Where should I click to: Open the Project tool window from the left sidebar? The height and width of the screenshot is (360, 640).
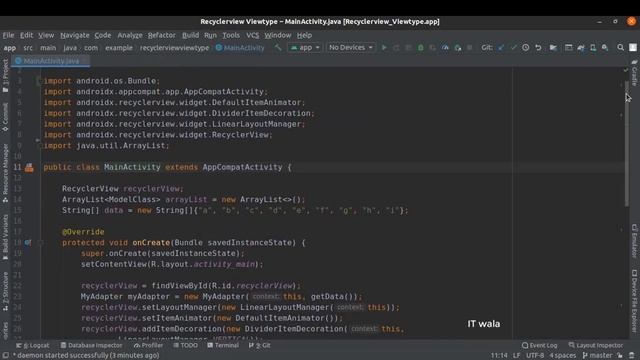pos(5,76)
